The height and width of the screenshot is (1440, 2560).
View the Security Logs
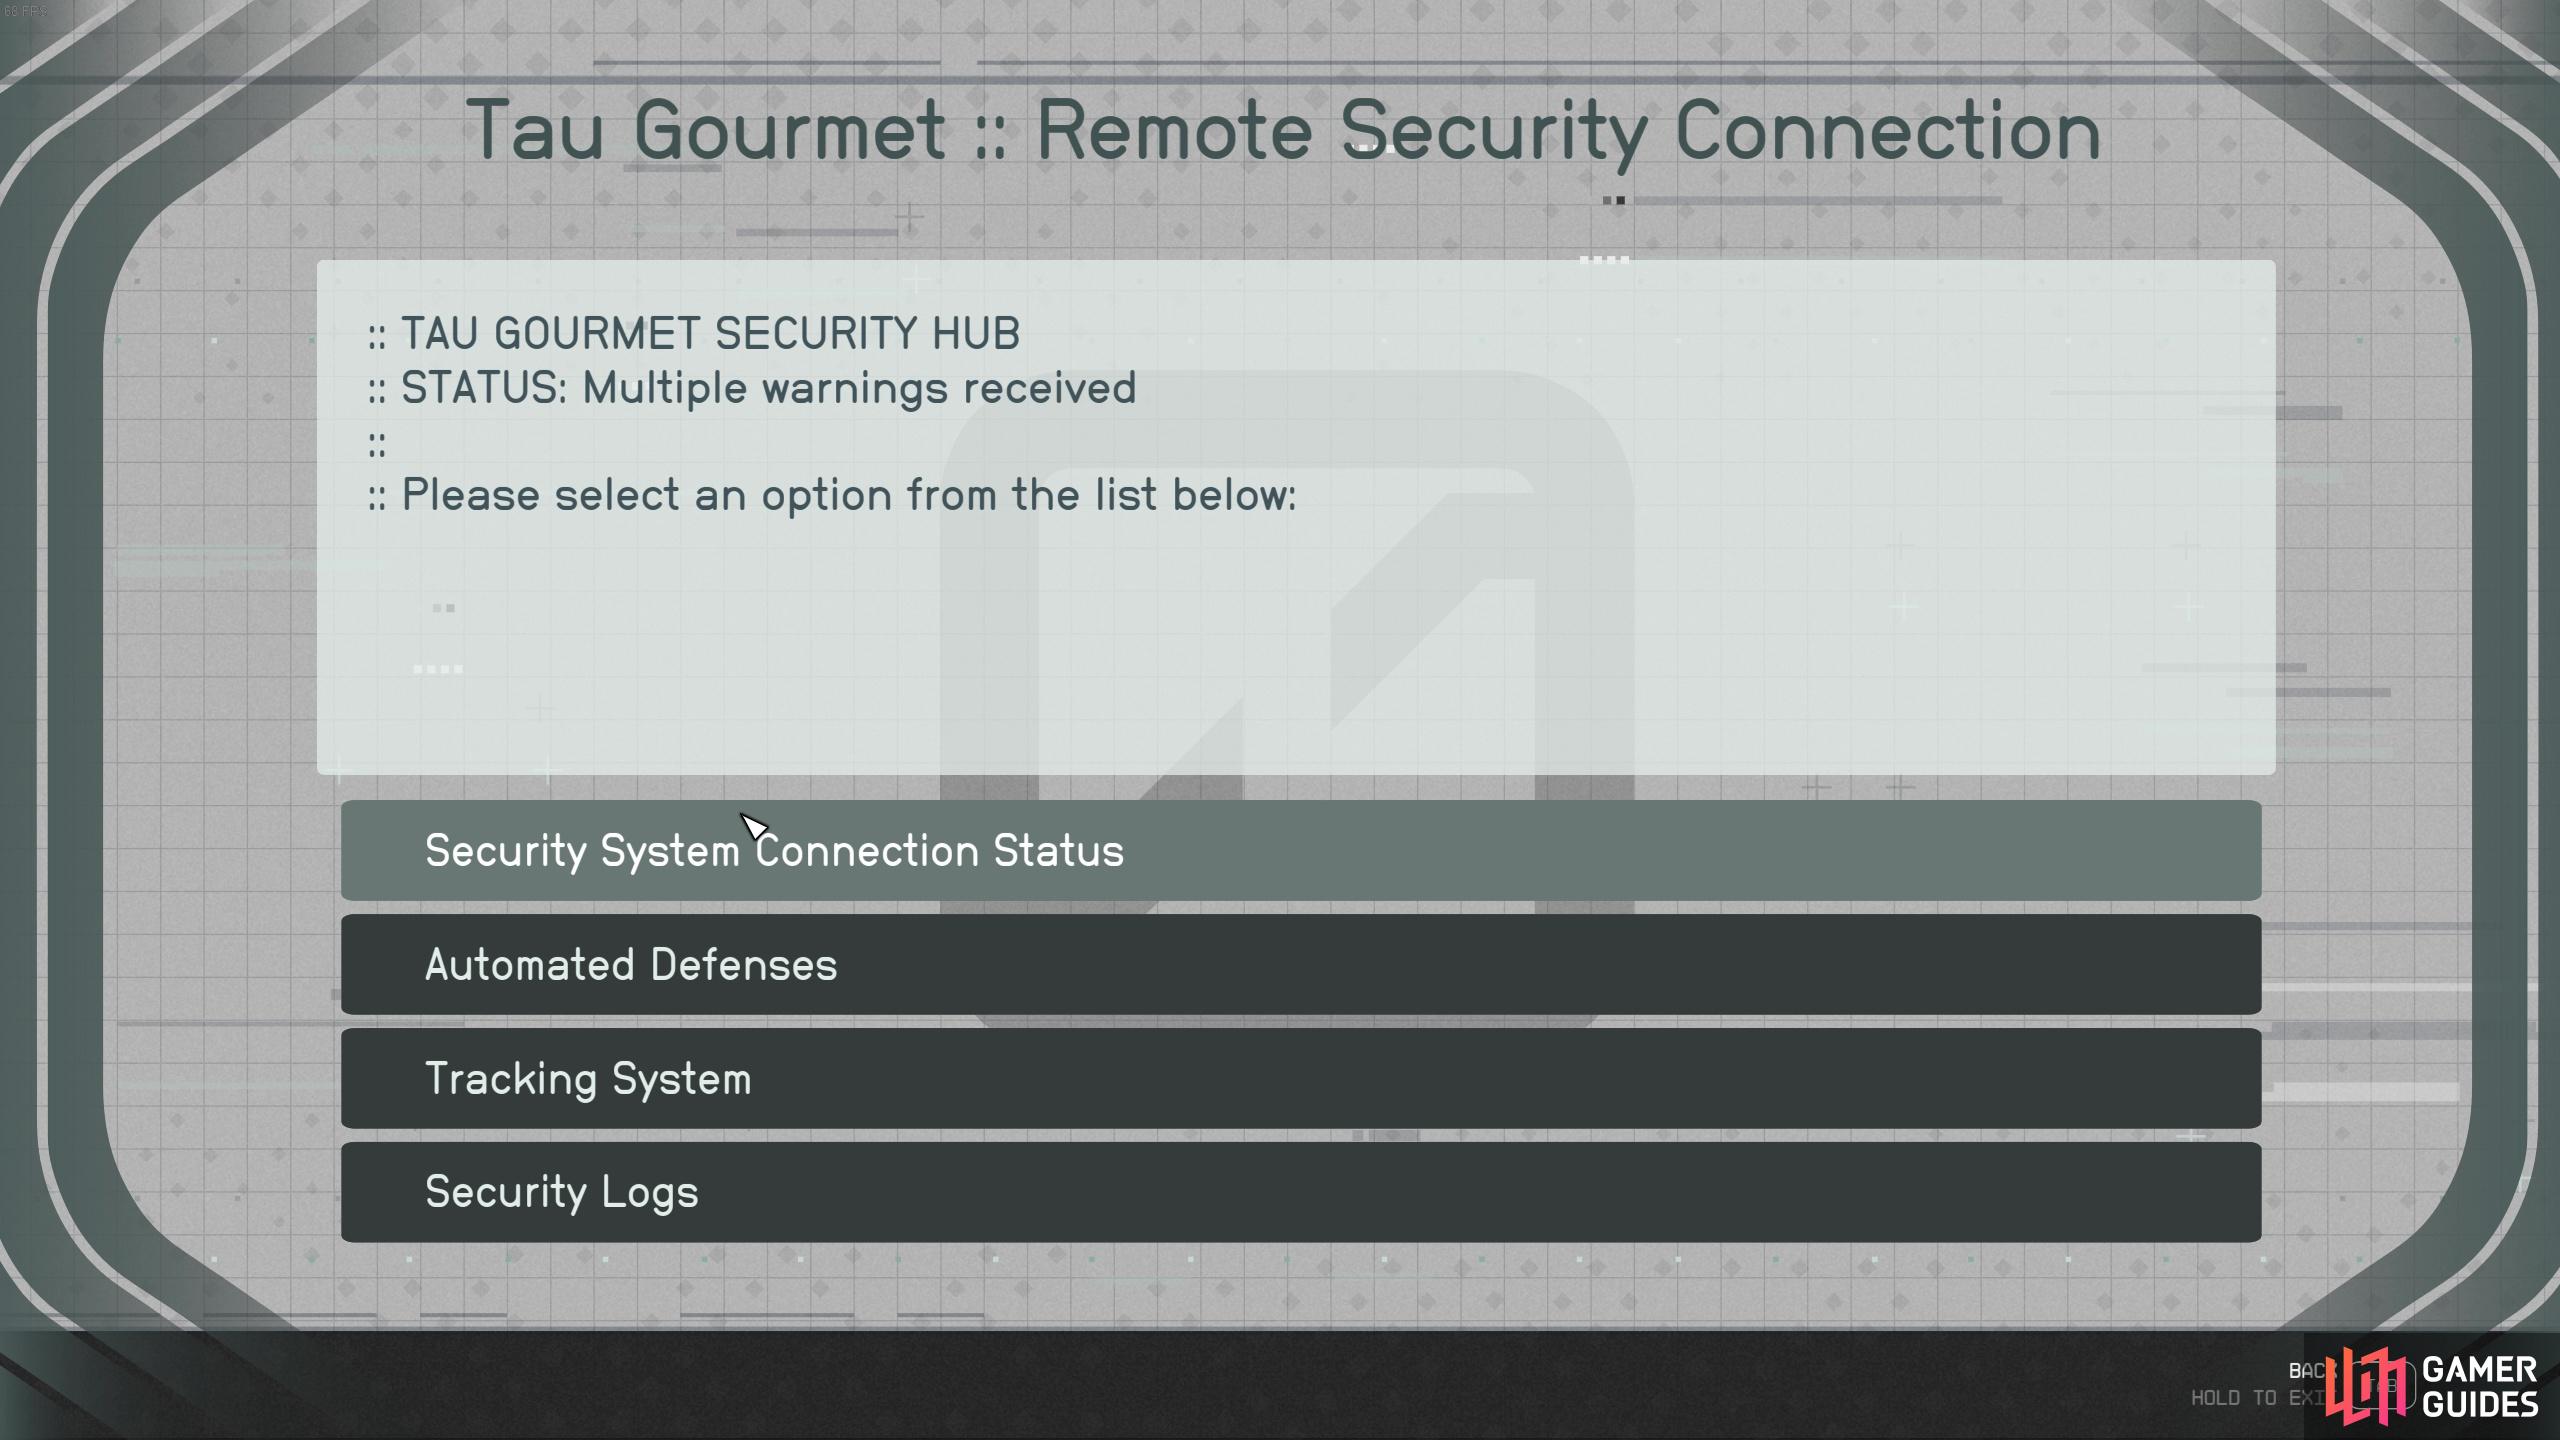(x=1300, y=1192)
